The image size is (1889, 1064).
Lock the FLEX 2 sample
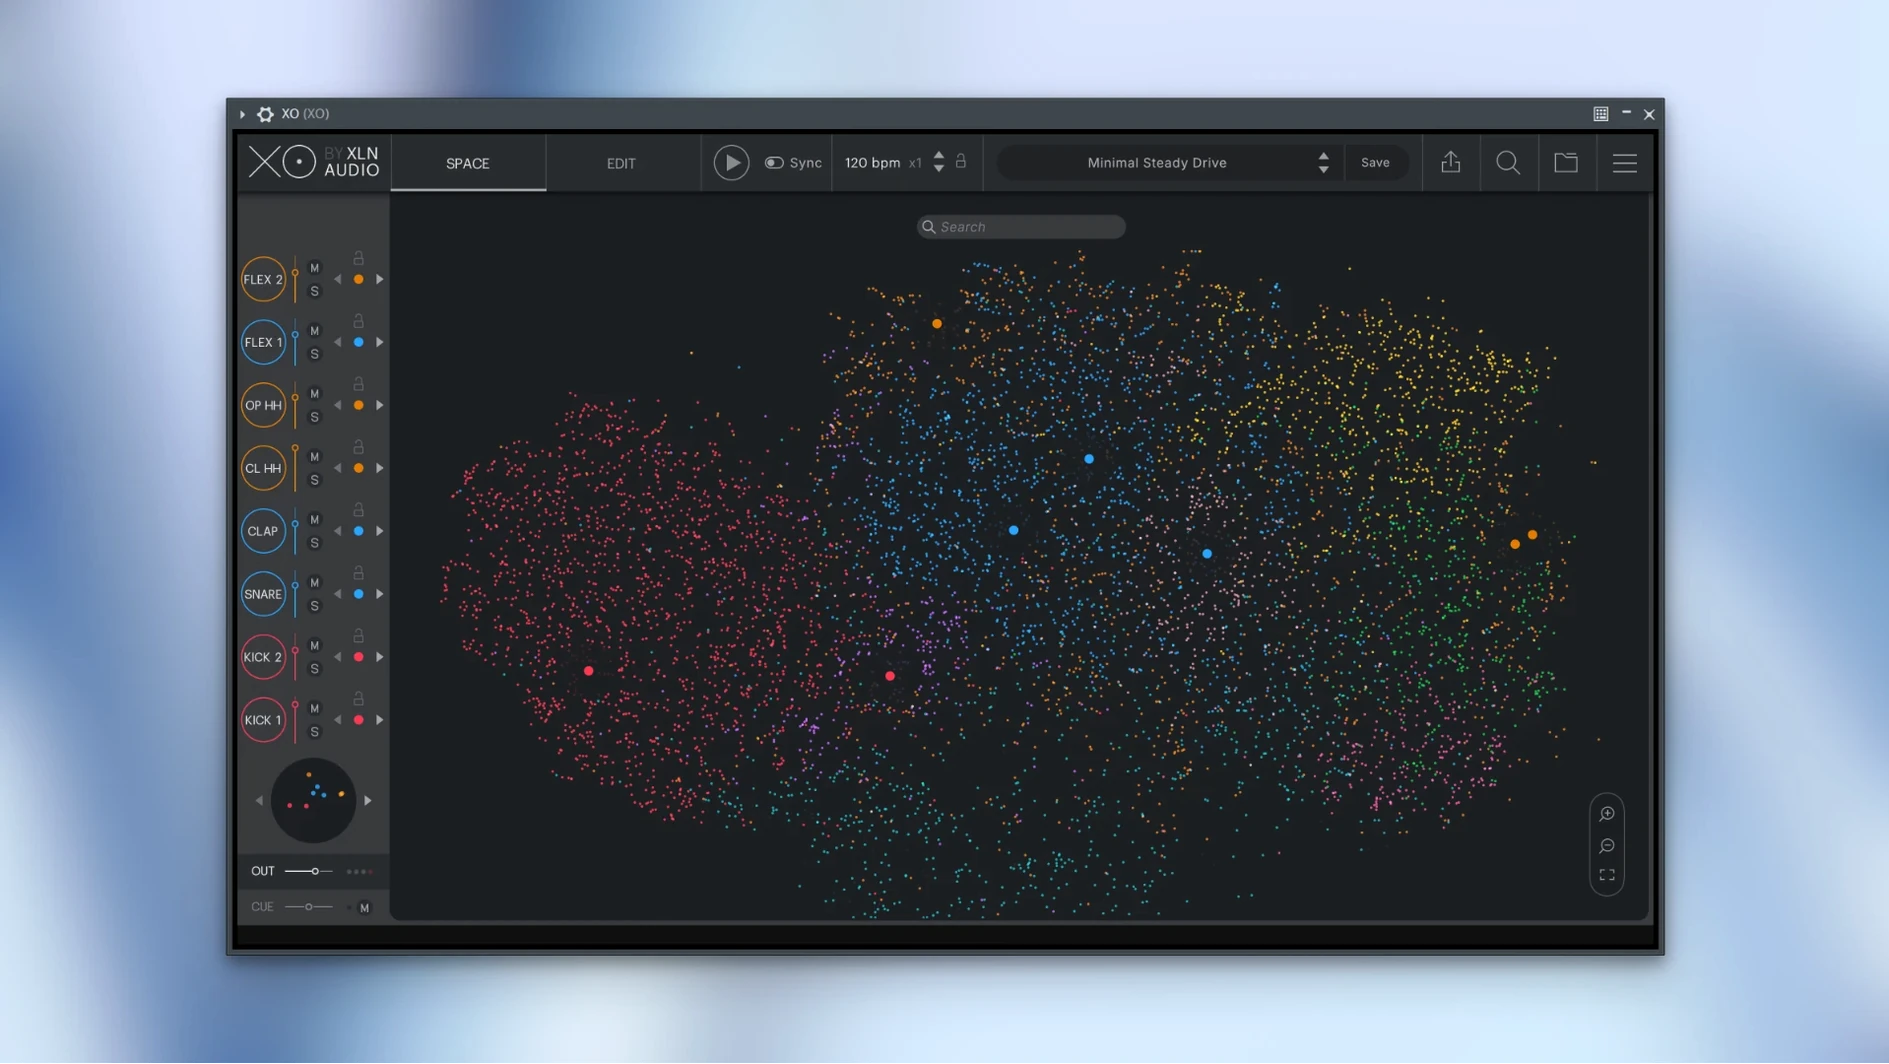[x=358, y=258]
